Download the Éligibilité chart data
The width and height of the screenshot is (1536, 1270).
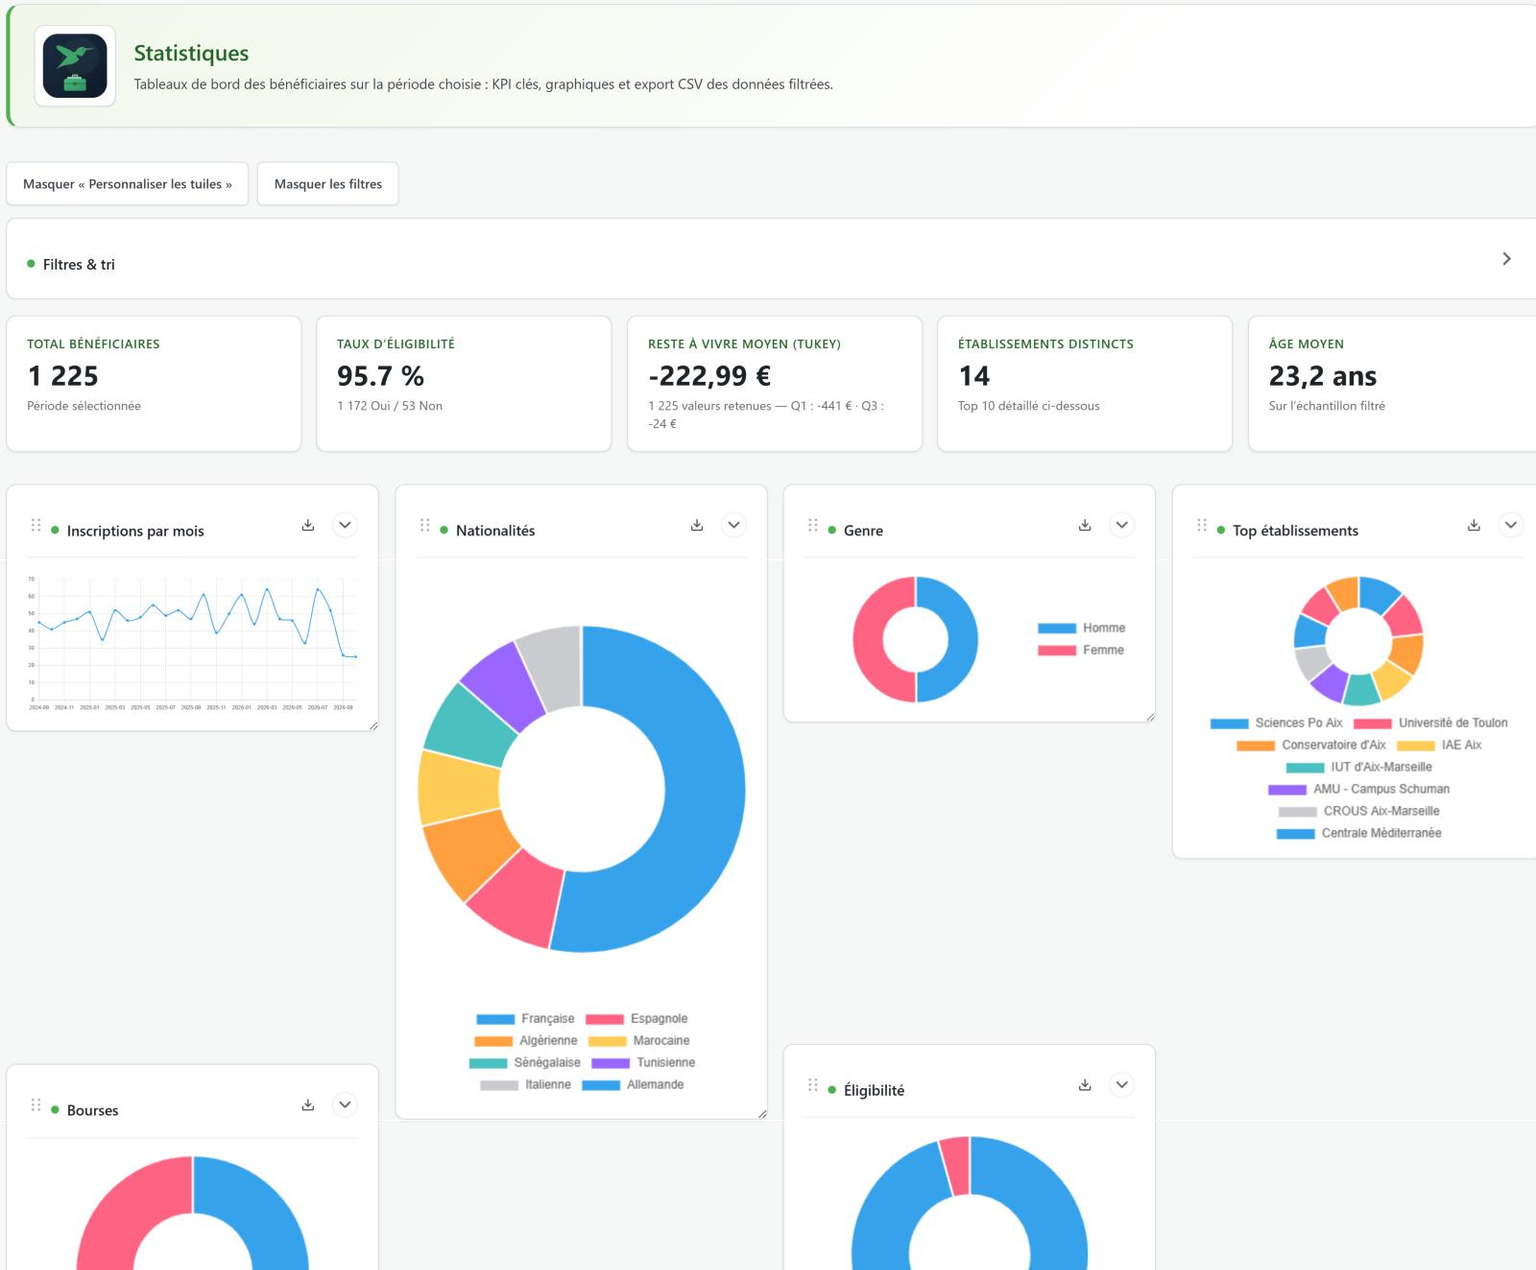coord(1085,1085)
